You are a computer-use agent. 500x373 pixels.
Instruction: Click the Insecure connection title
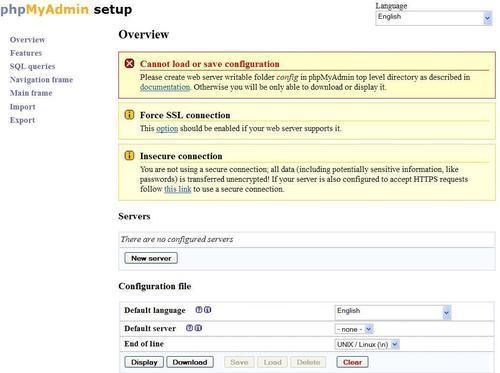(x=181, y=156)
